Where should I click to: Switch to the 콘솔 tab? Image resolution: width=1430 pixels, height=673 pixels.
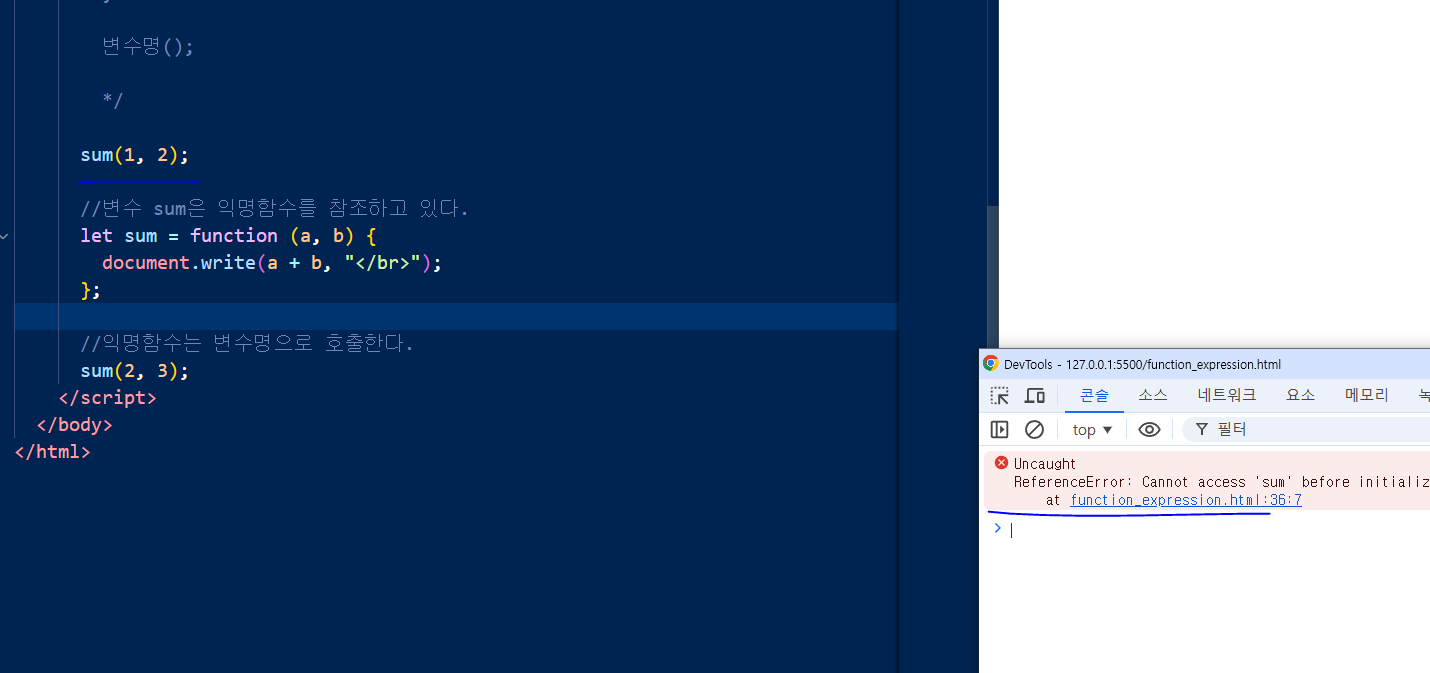click(x=1094, y=395)
